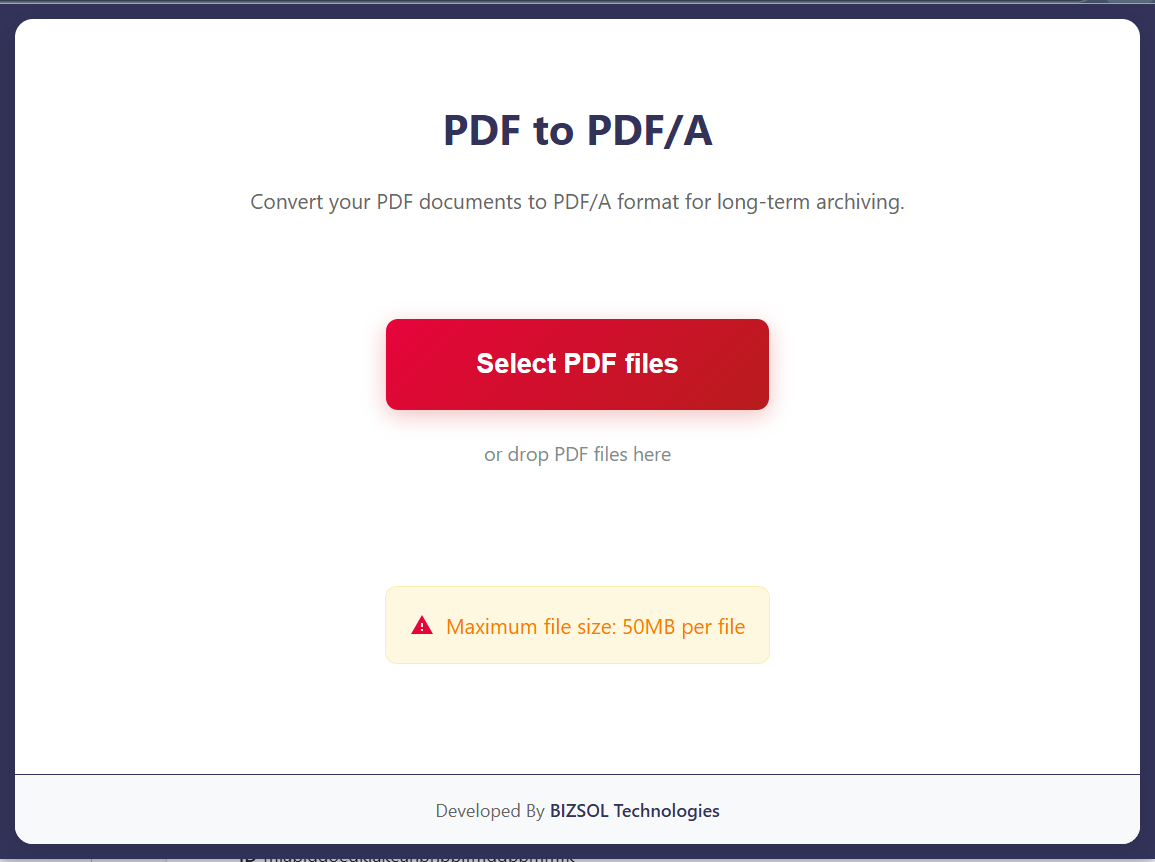Click "per file" in the yellow notice
This screenshot has width=1155, height=862.
713,627
